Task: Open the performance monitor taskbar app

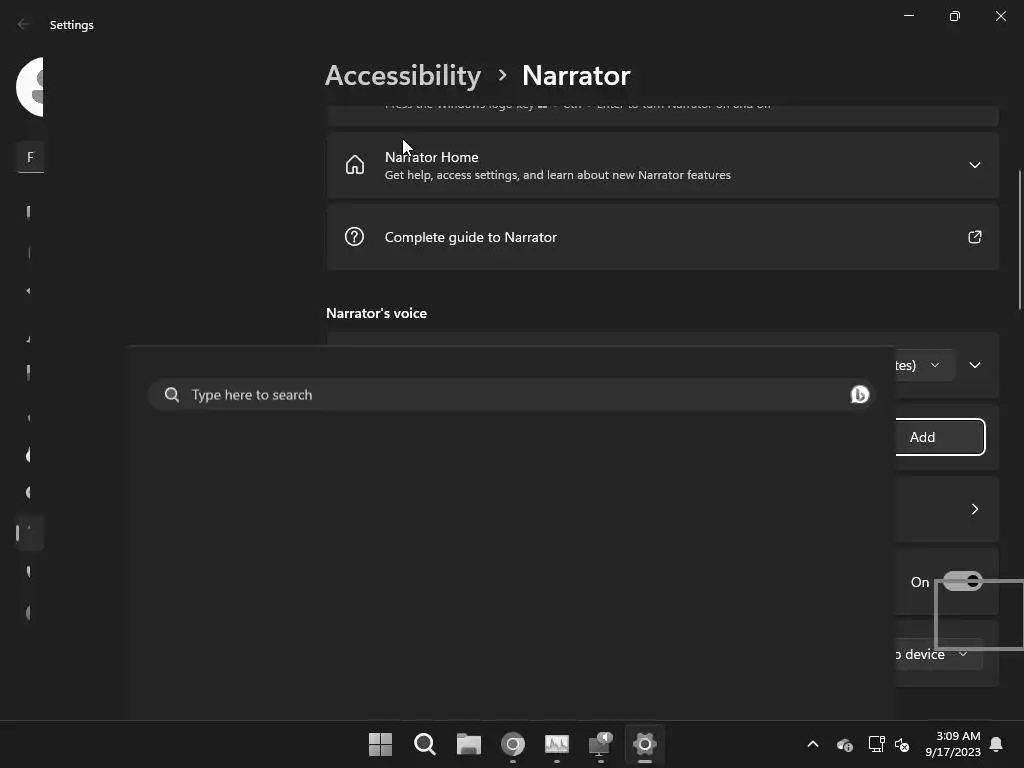Action: pyautogui.click(x=556, y=744)
